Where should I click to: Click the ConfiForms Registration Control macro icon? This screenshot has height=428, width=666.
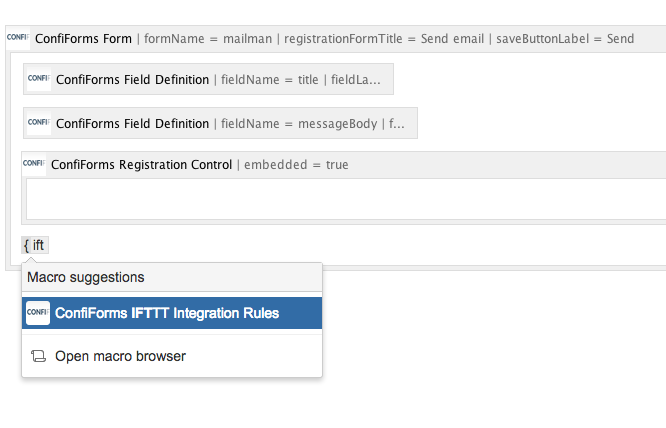(x=33, y=164)
